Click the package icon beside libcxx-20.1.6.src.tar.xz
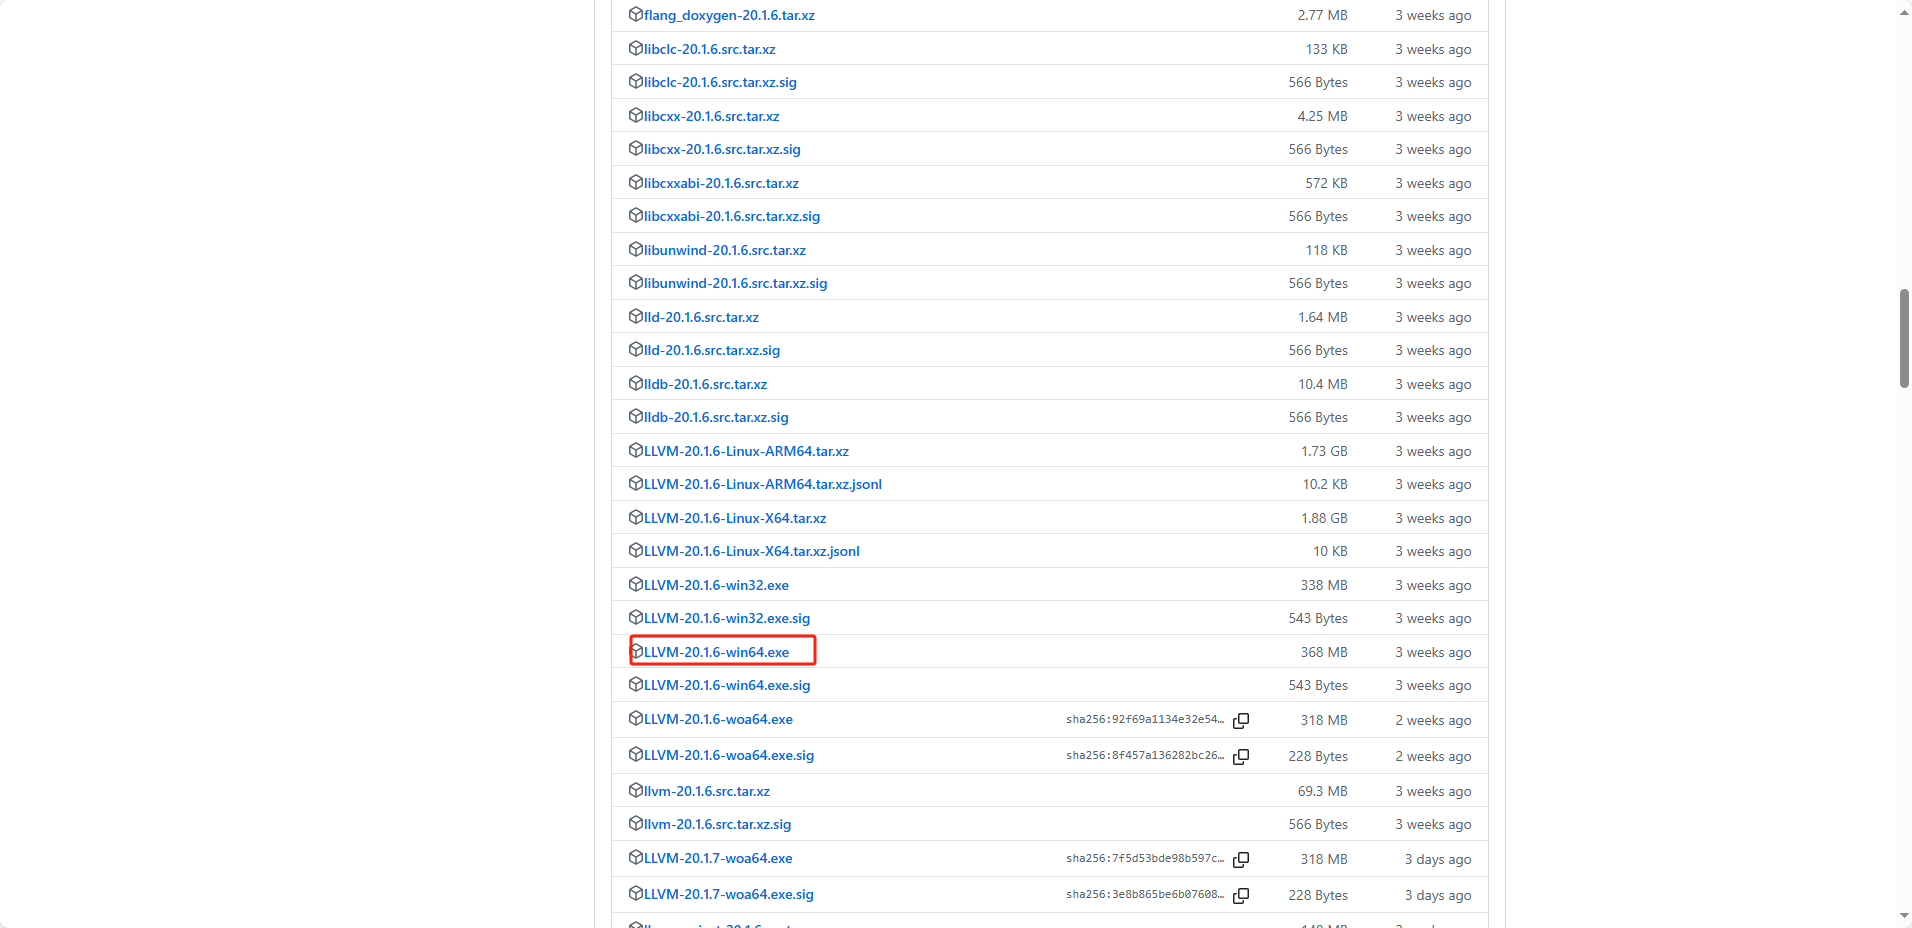 coord(635,115)
